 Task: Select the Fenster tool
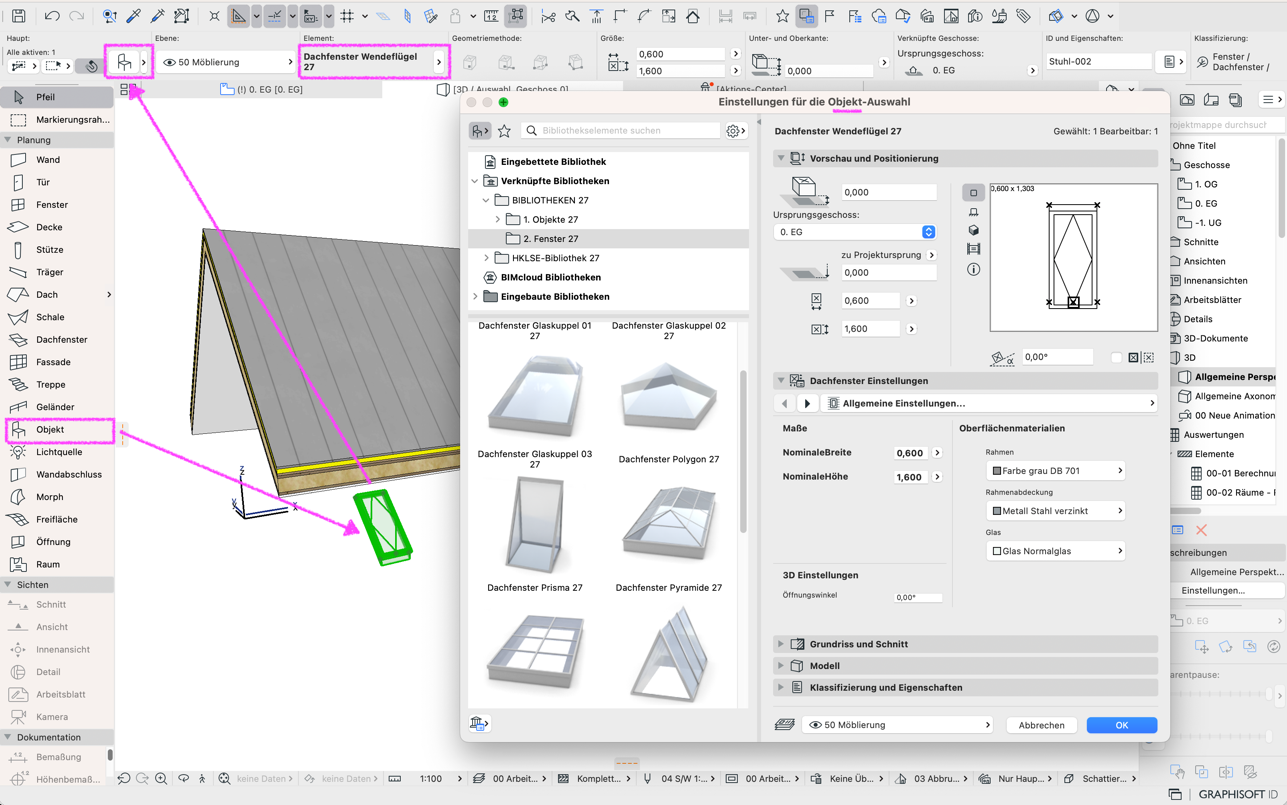click(x=57, y=205)
